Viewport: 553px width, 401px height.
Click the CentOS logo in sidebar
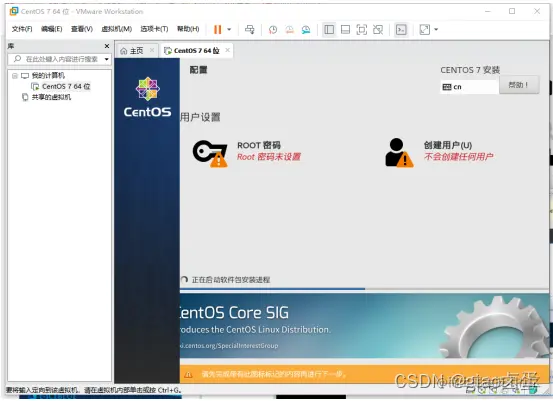click(x=147, y=97)
